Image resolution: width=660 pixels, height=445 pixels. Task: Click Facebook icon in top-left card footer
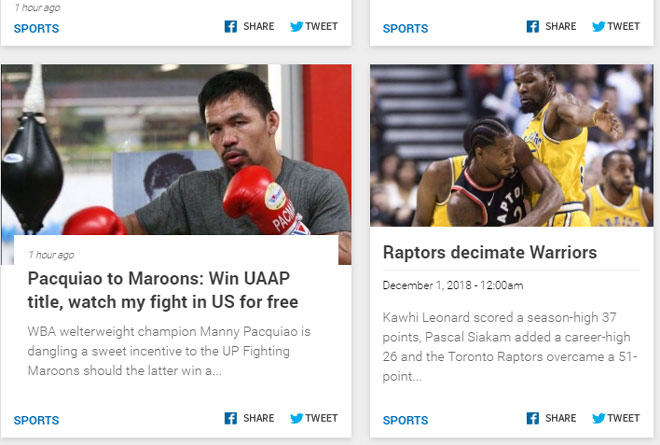[x=230, y=26]
